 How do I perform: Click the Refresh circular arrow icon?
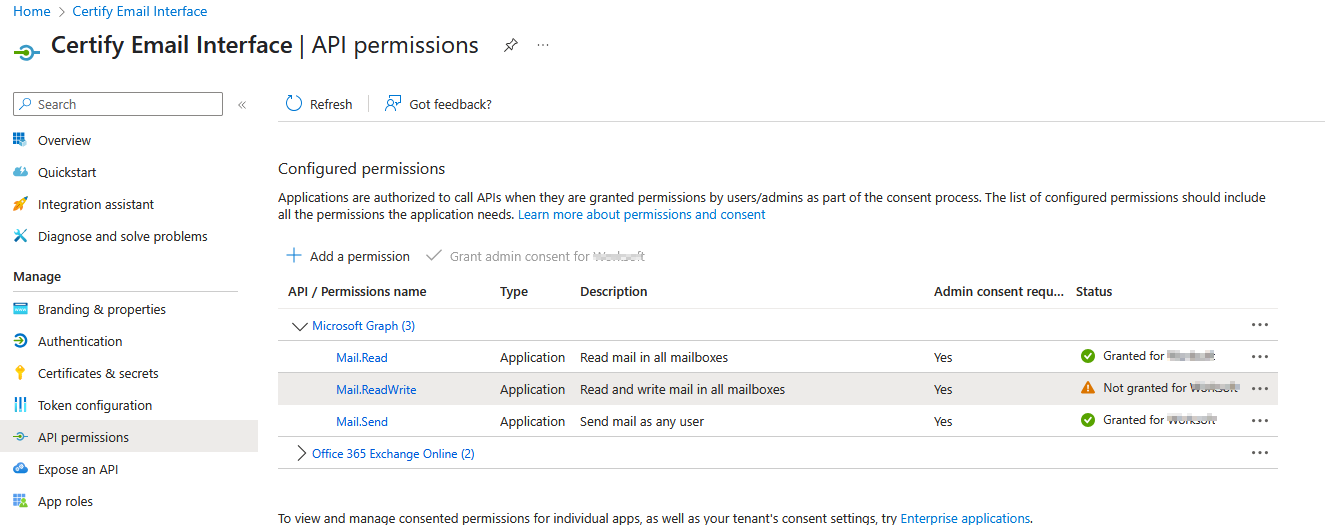click(x=294, y=104)
